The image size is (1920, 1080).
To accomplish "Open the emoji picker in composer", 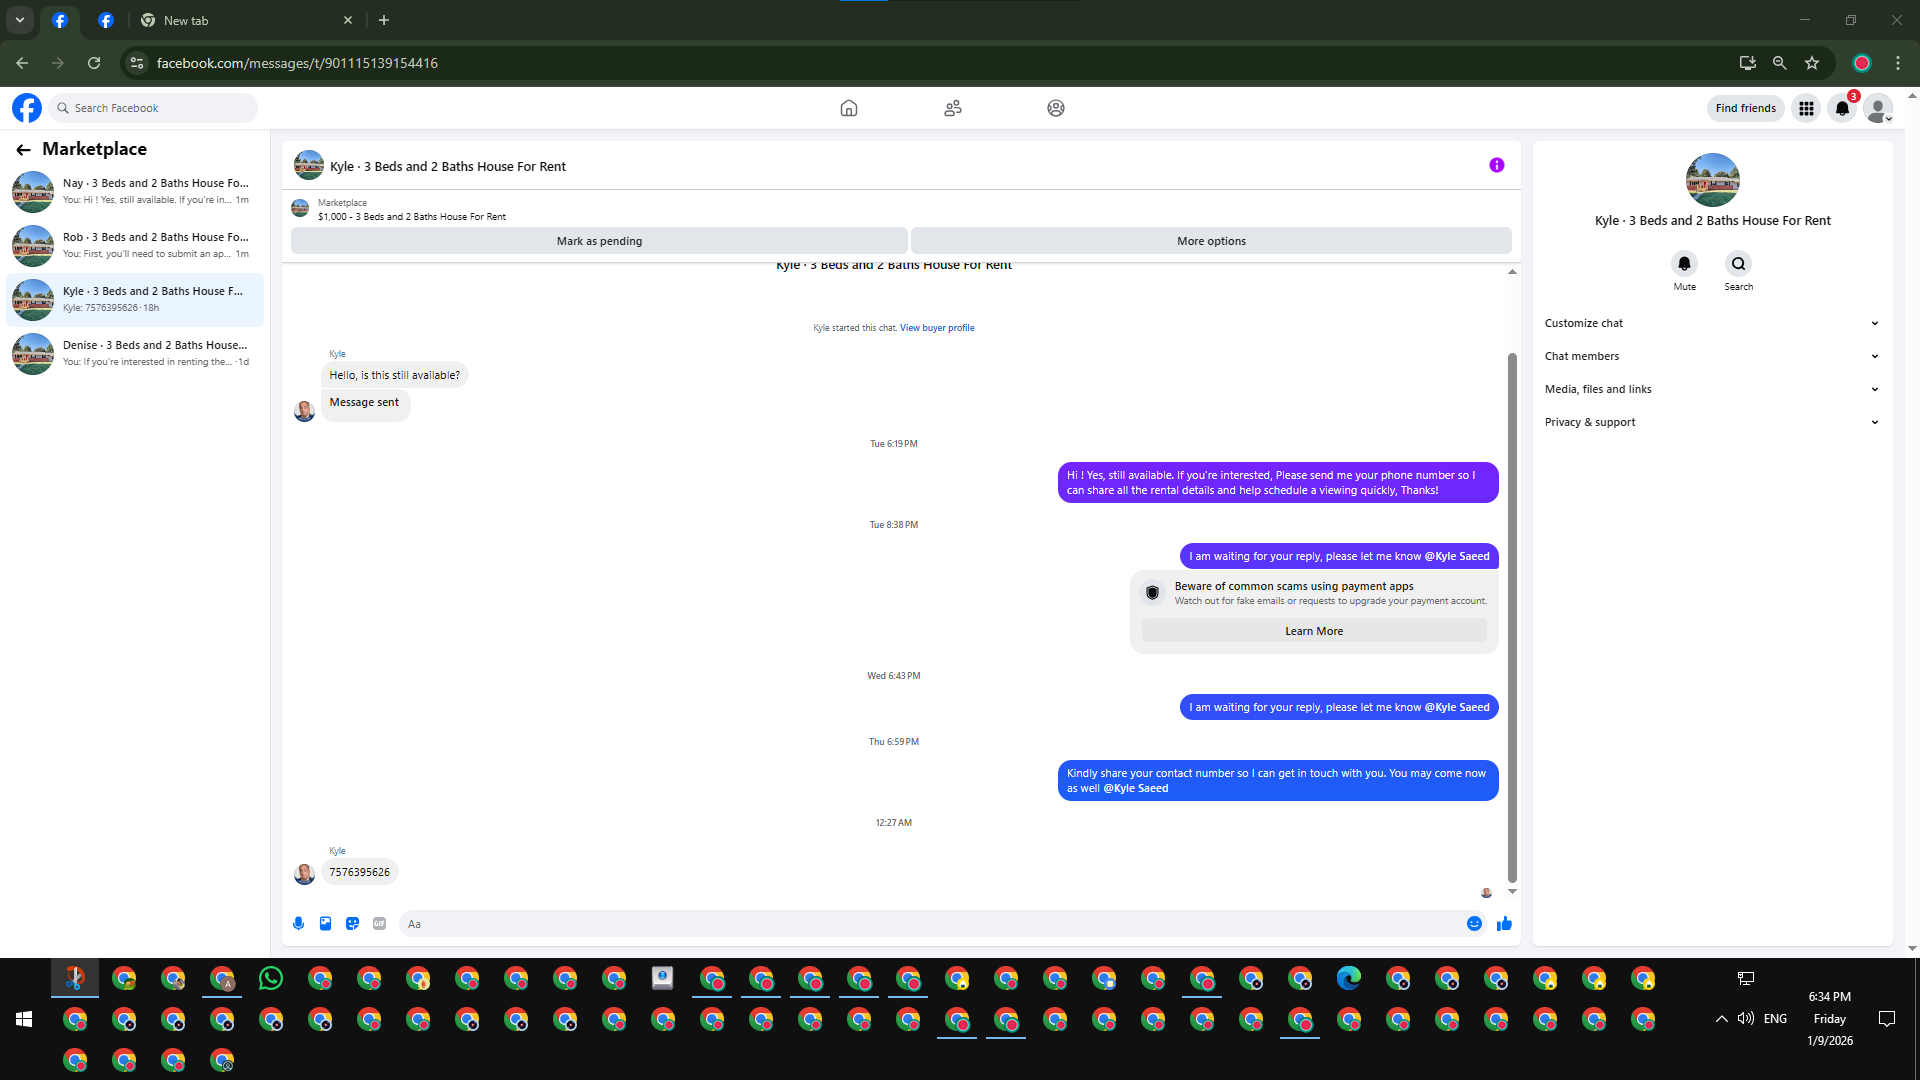I will click(x=1474, y=924).
